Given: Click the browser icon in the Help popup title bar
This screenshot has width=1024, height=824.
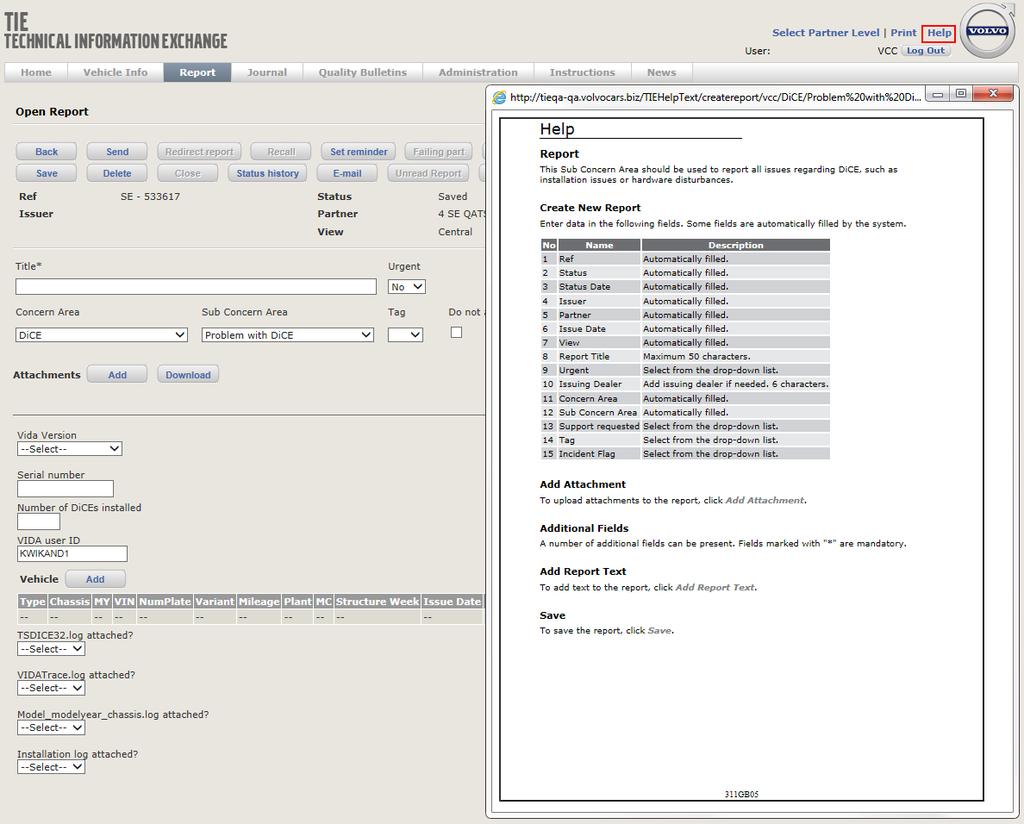Looking at the screenshot, I should 499,97.
